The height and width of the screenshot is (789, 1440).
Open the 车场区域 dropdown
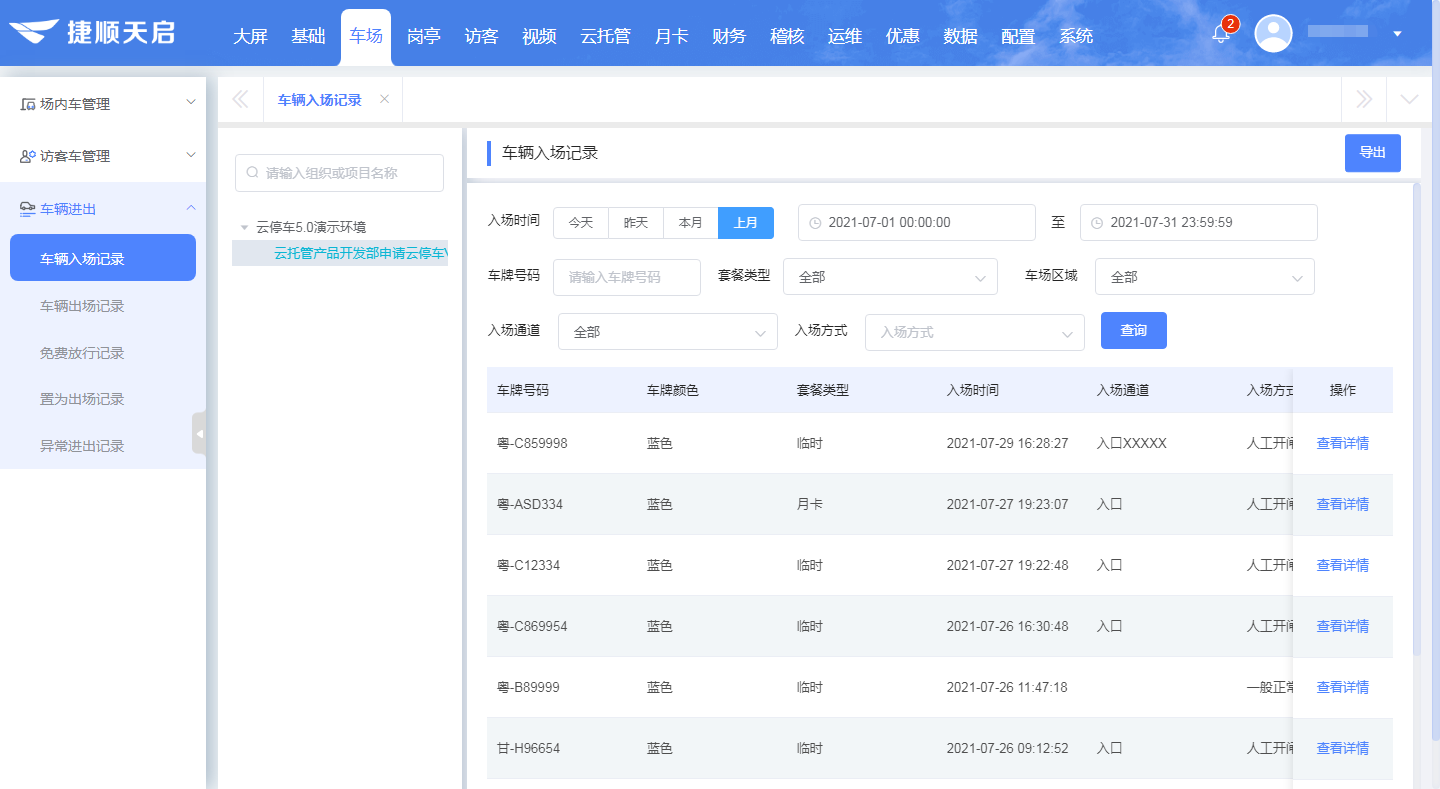(1205, 277)
